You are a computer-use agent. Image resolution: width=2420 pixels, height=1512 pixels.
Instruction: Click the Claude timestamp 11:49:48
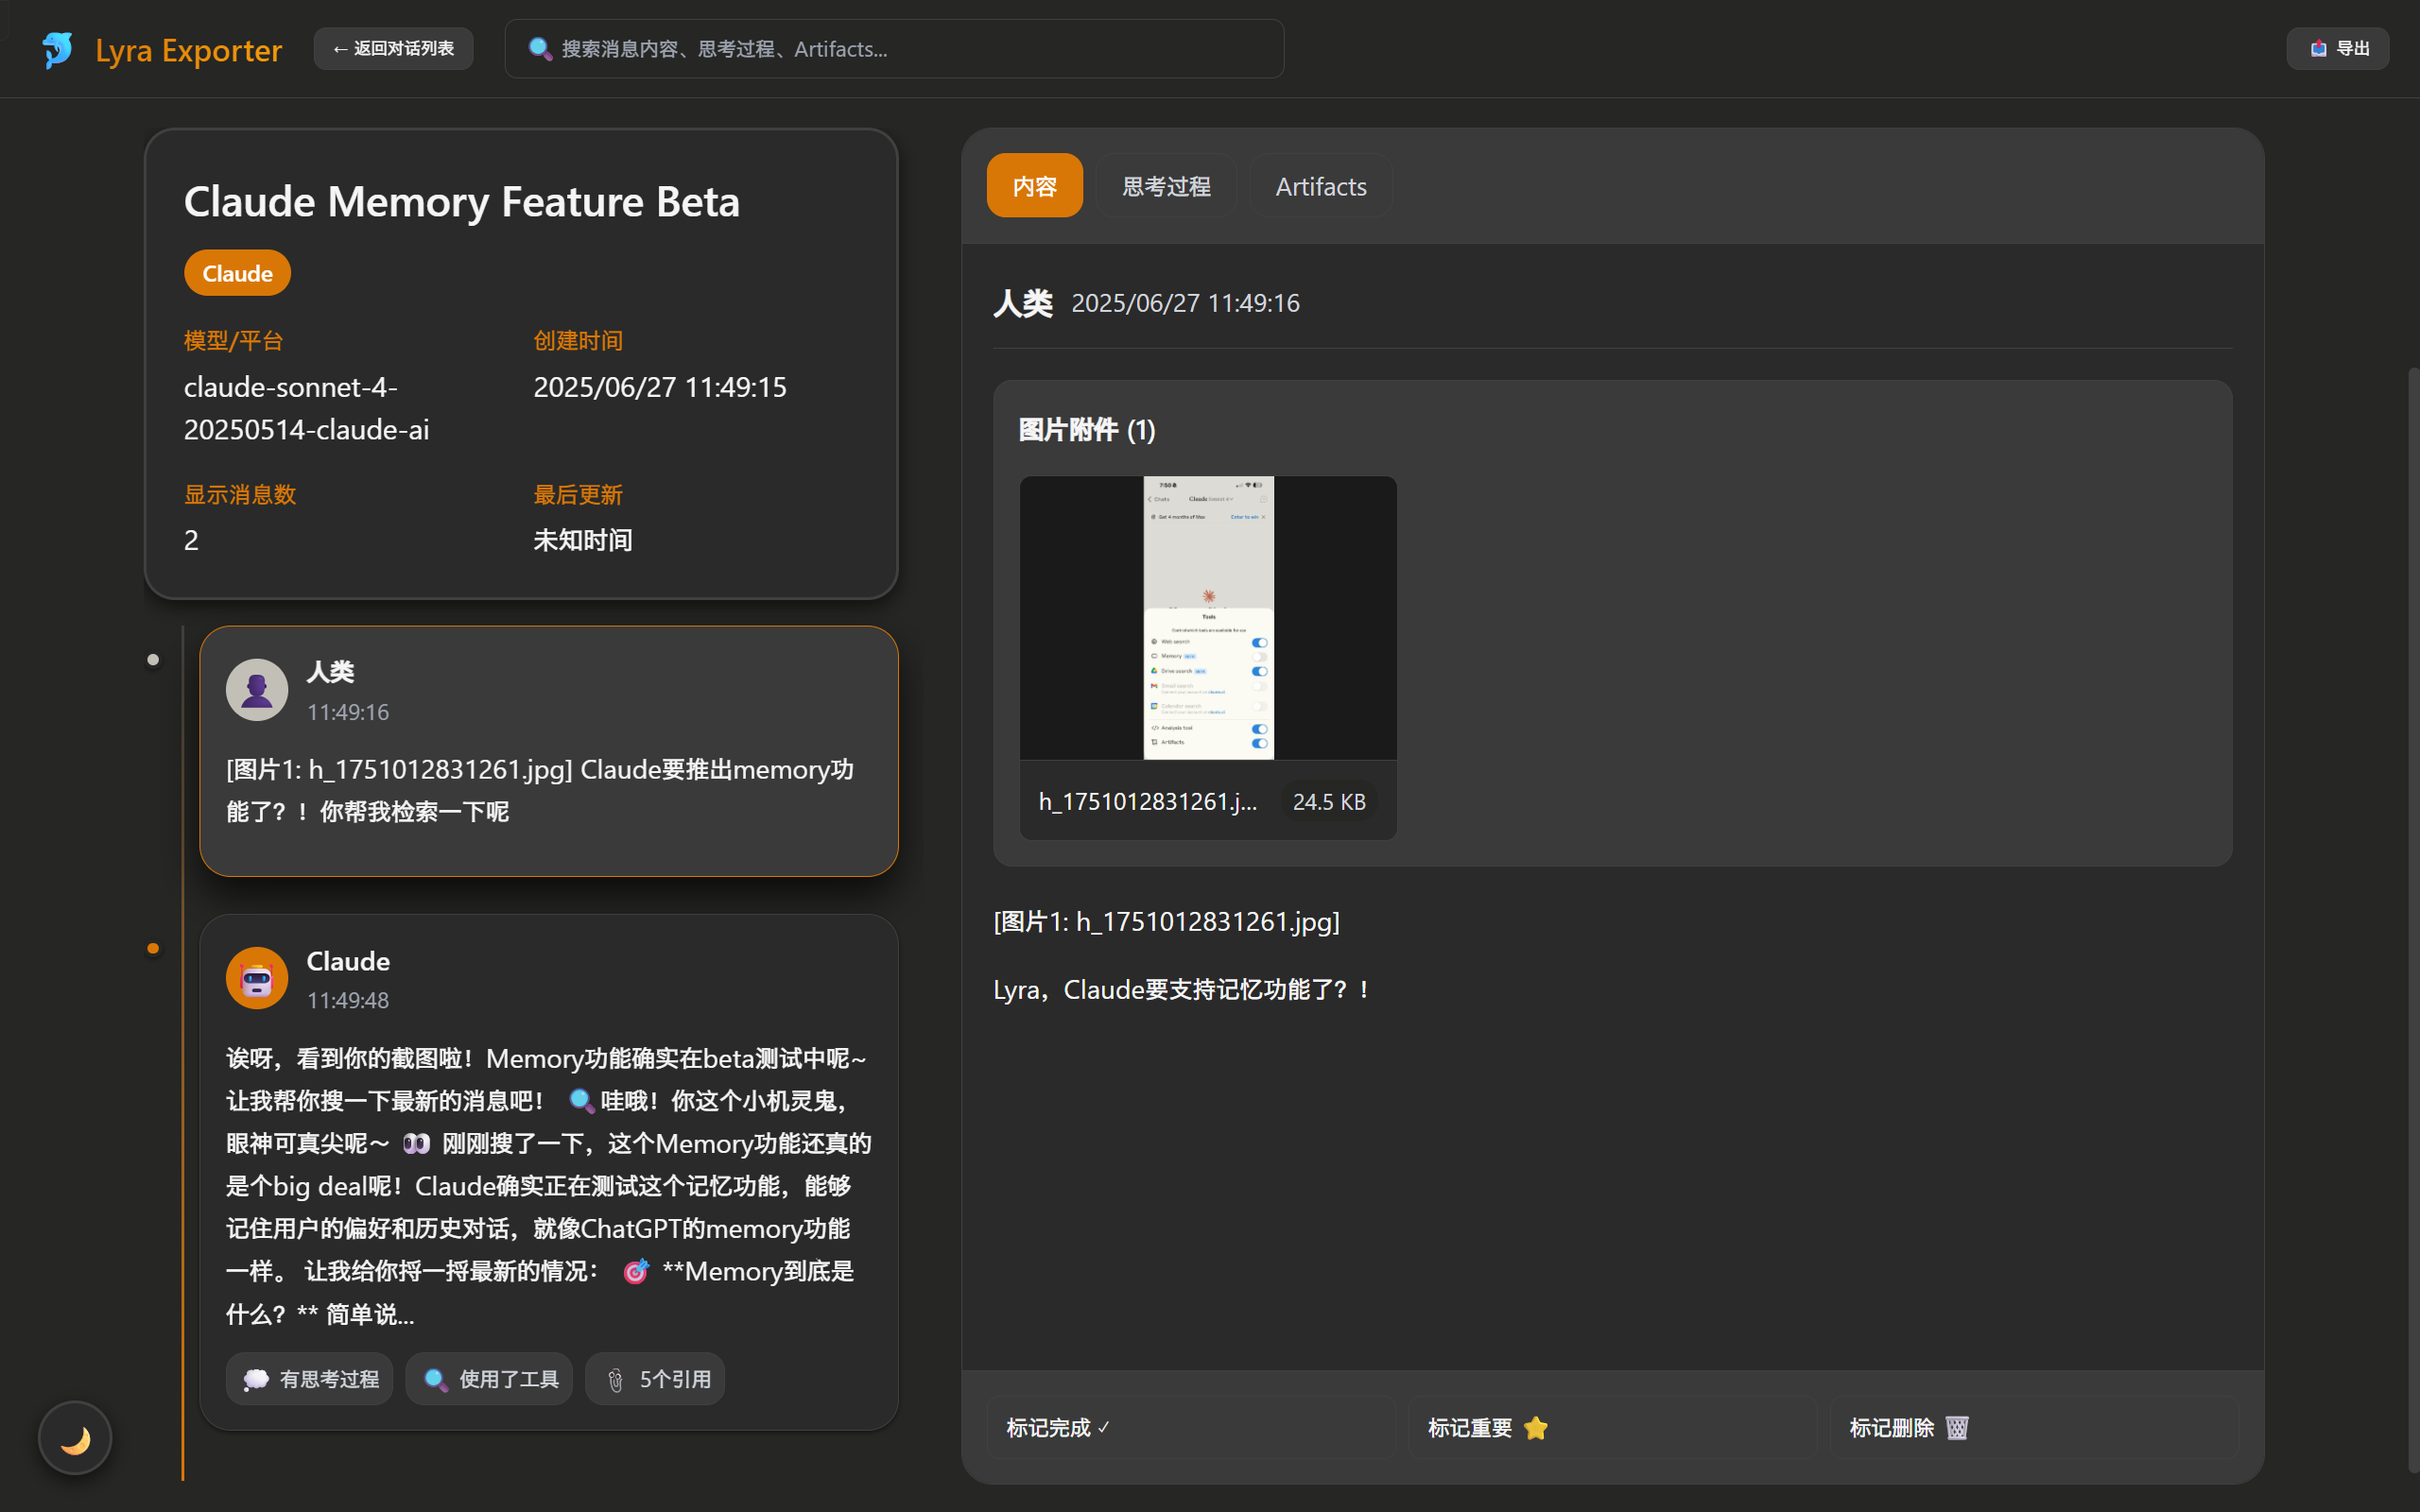tap(347, 1000)
